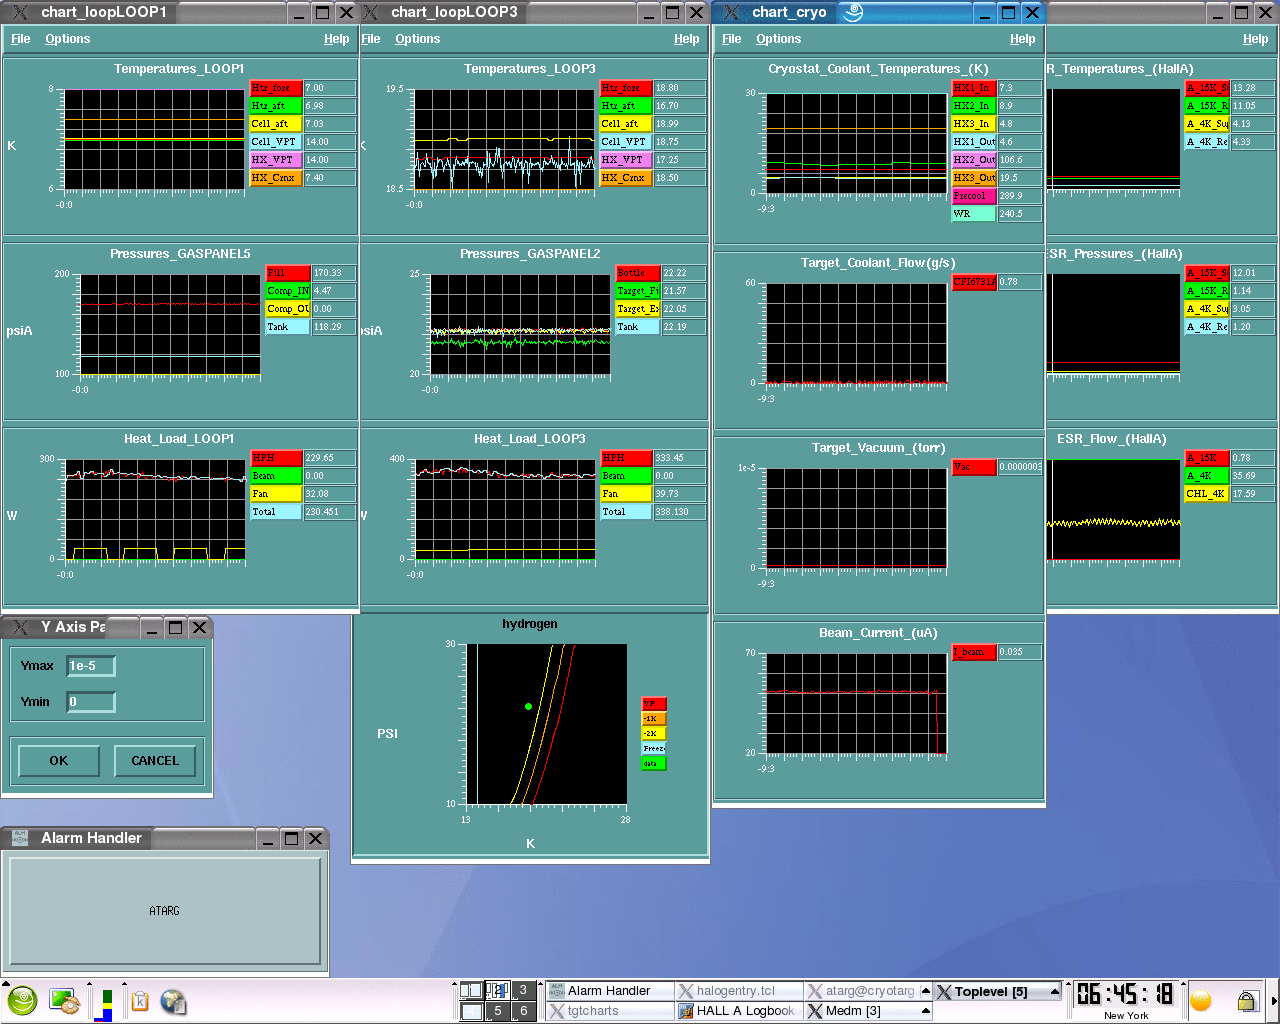Select green Beam legend in Heat_Load_LOOP1
This screenshot has width=1280, height=1024.
(x=275, y=476)
